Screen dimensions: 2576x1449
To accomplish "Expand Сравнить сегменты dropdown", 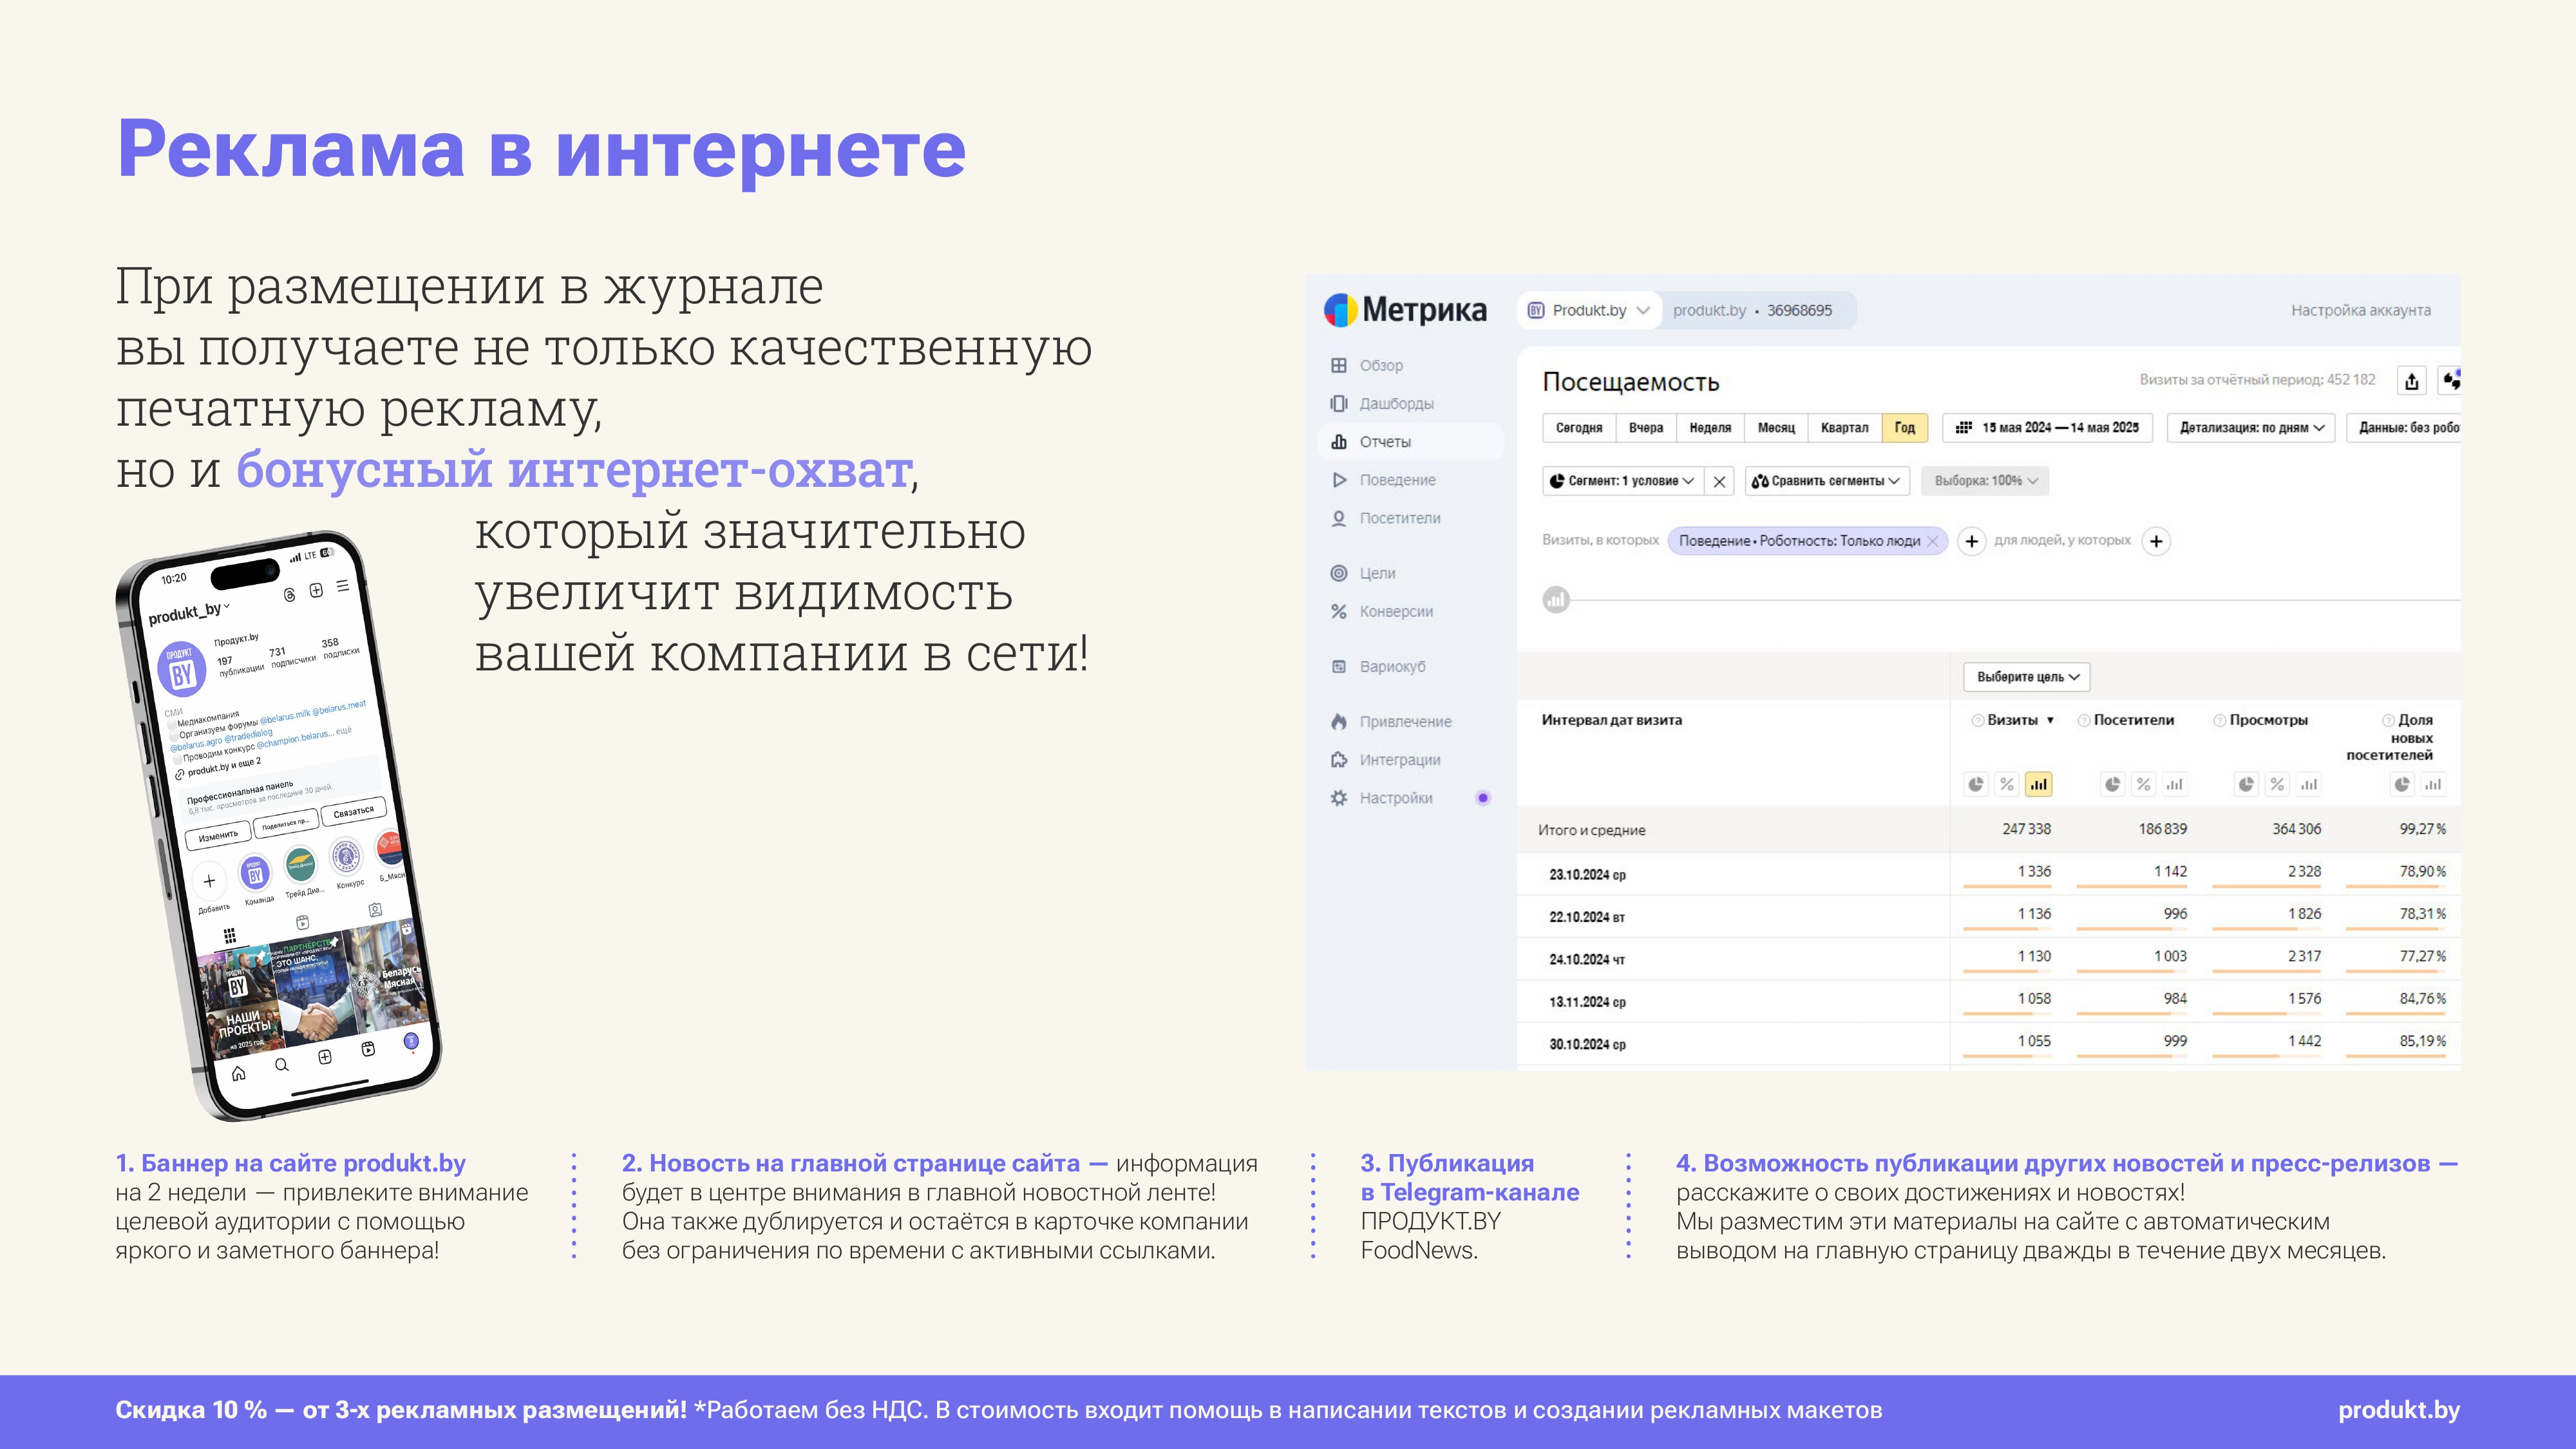I will click(1827, 481).
